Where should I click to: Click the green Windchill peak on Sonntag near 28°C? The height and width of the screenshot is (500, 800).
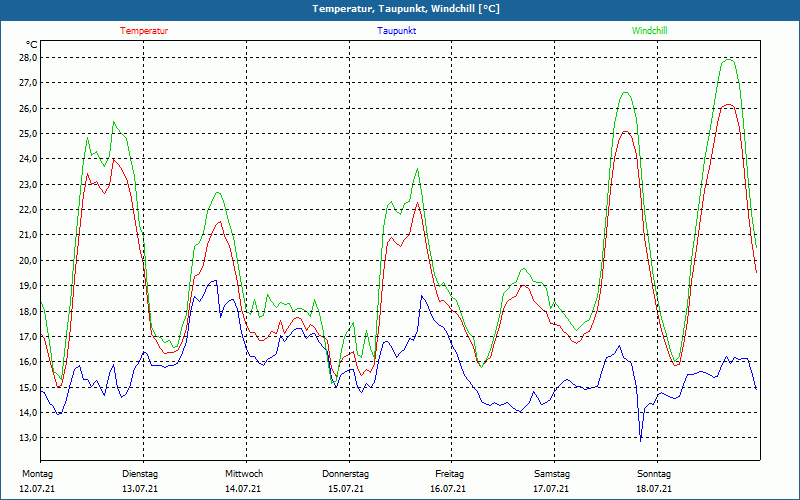tap(729, 60)
